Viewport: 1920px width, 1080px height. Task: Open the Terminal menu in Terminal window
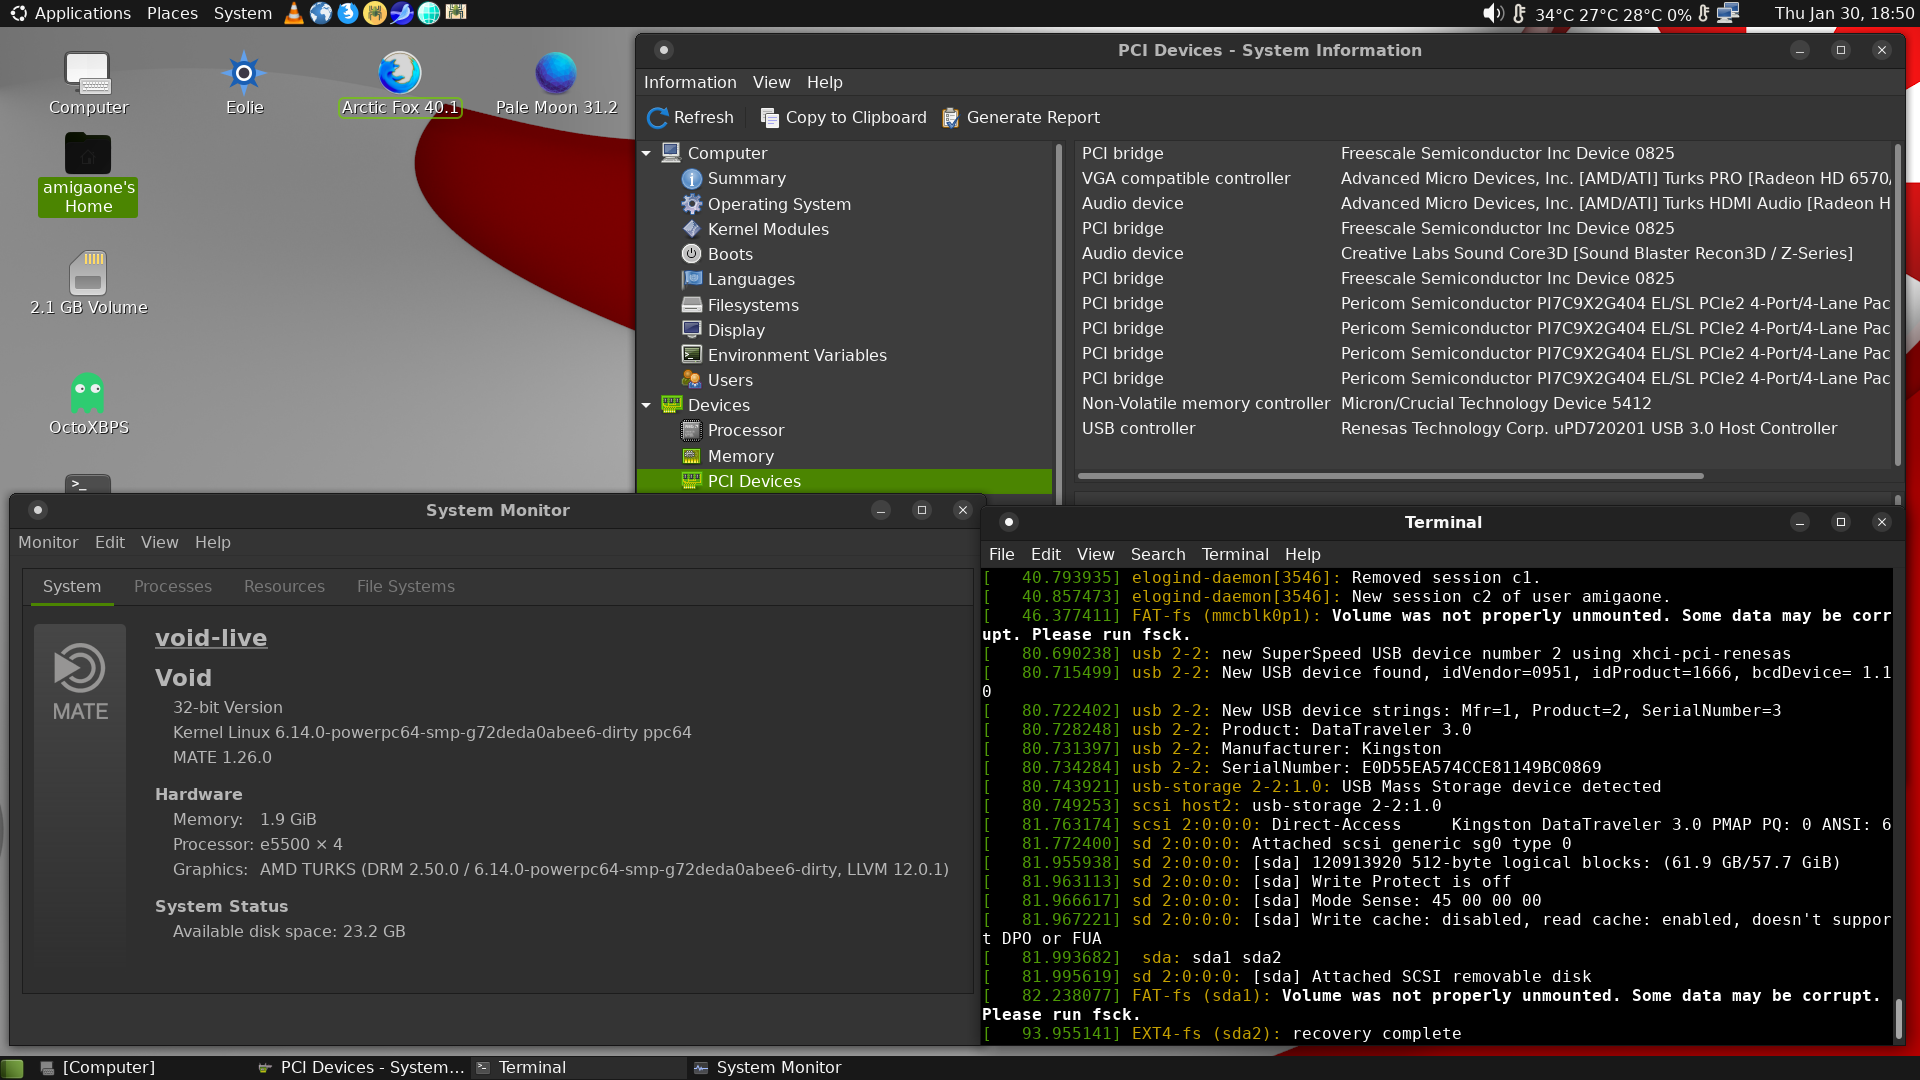[1235, 554]
